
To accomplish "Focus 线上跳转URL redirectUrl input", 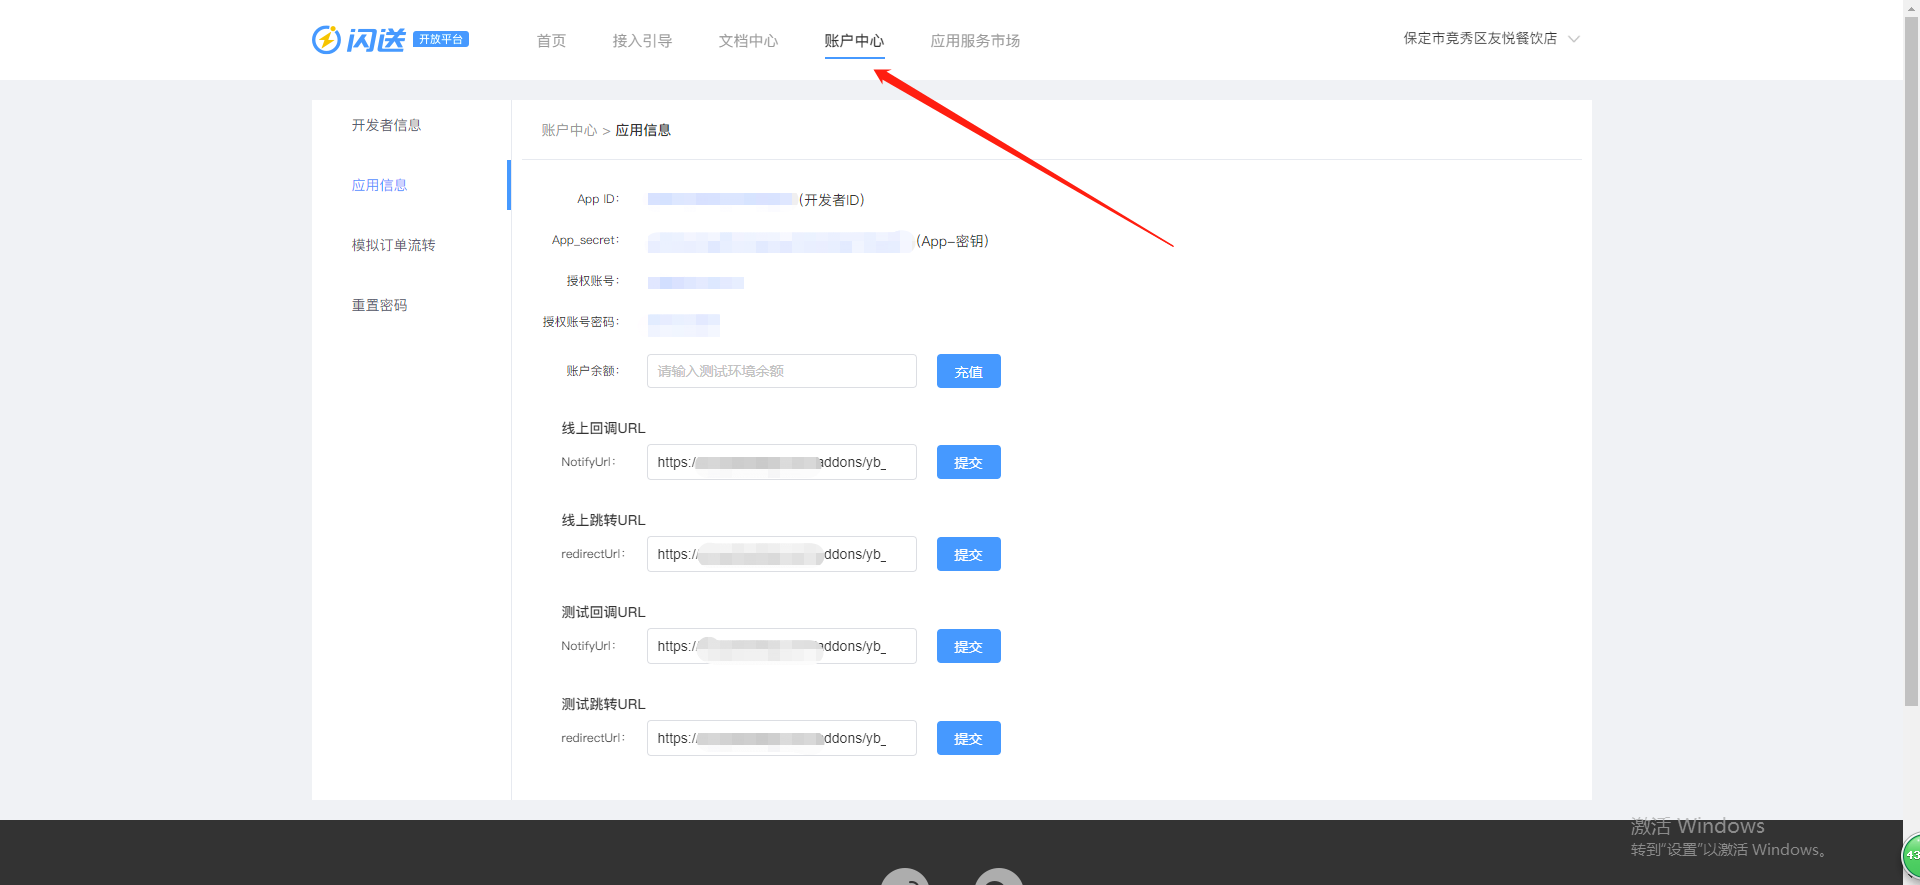I will [x=782, y=554].
